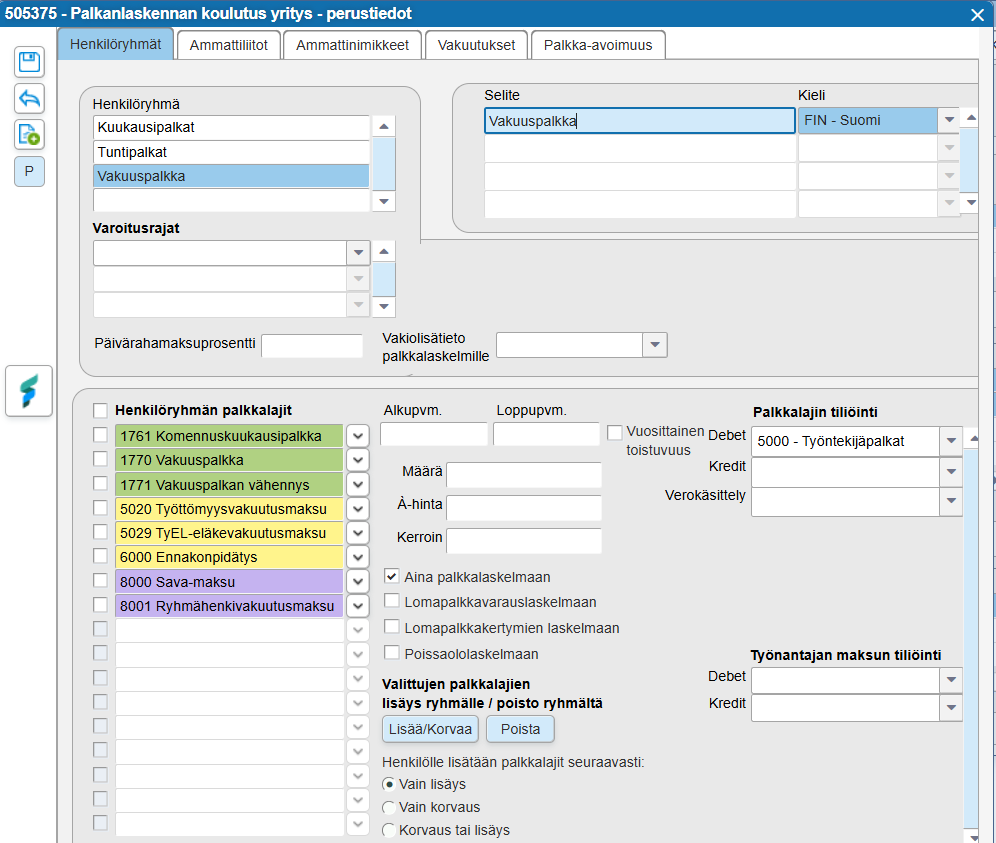The width and height of the screenshot is (996, 843).
Task: Expand dropdown for 1770 Vakuuspalkka row
Action: [358, 460]
